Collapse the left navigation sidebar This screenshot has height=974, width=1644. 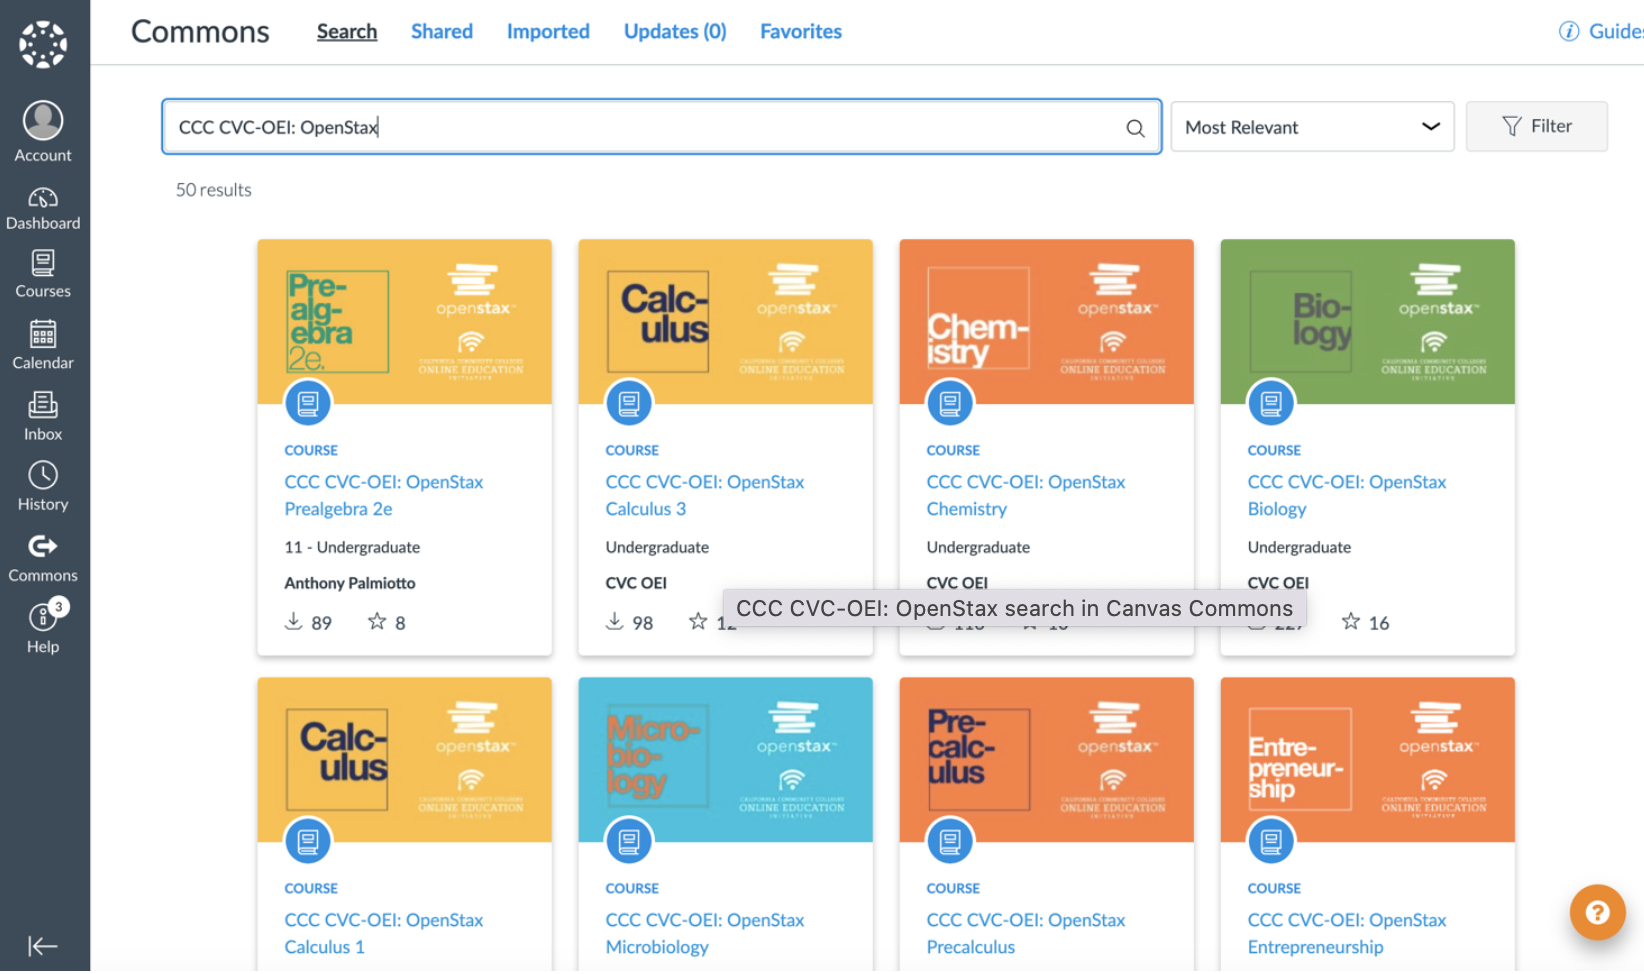coord(43,946)
